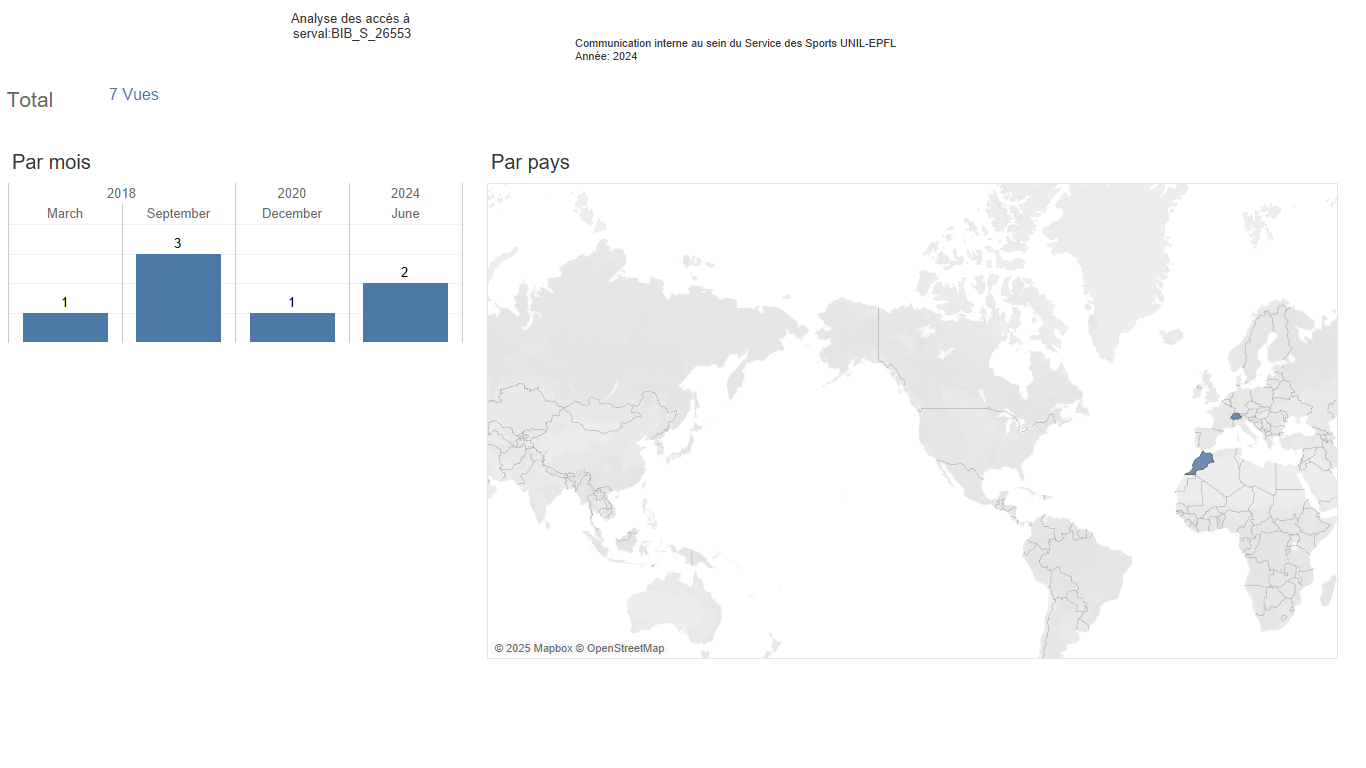
Task: Click the 'December' month label
Action: click(292, 213)
